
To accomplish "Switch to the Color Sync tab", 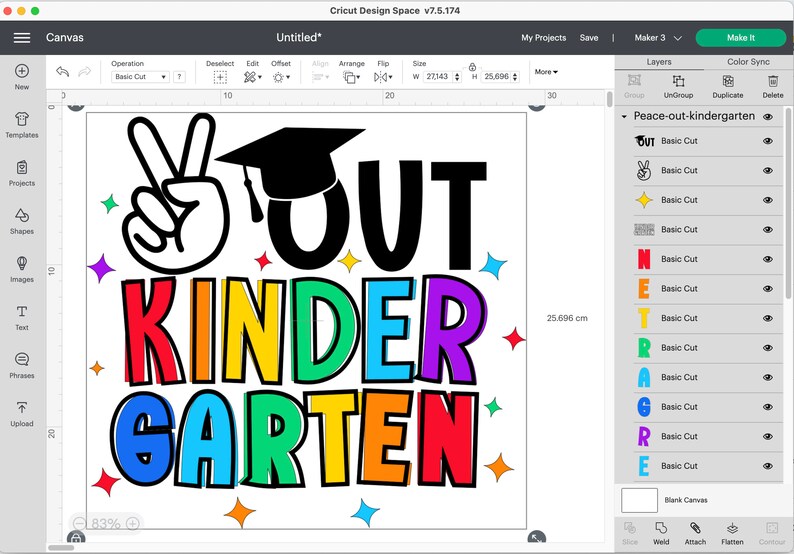I will [x=748, y=62].
